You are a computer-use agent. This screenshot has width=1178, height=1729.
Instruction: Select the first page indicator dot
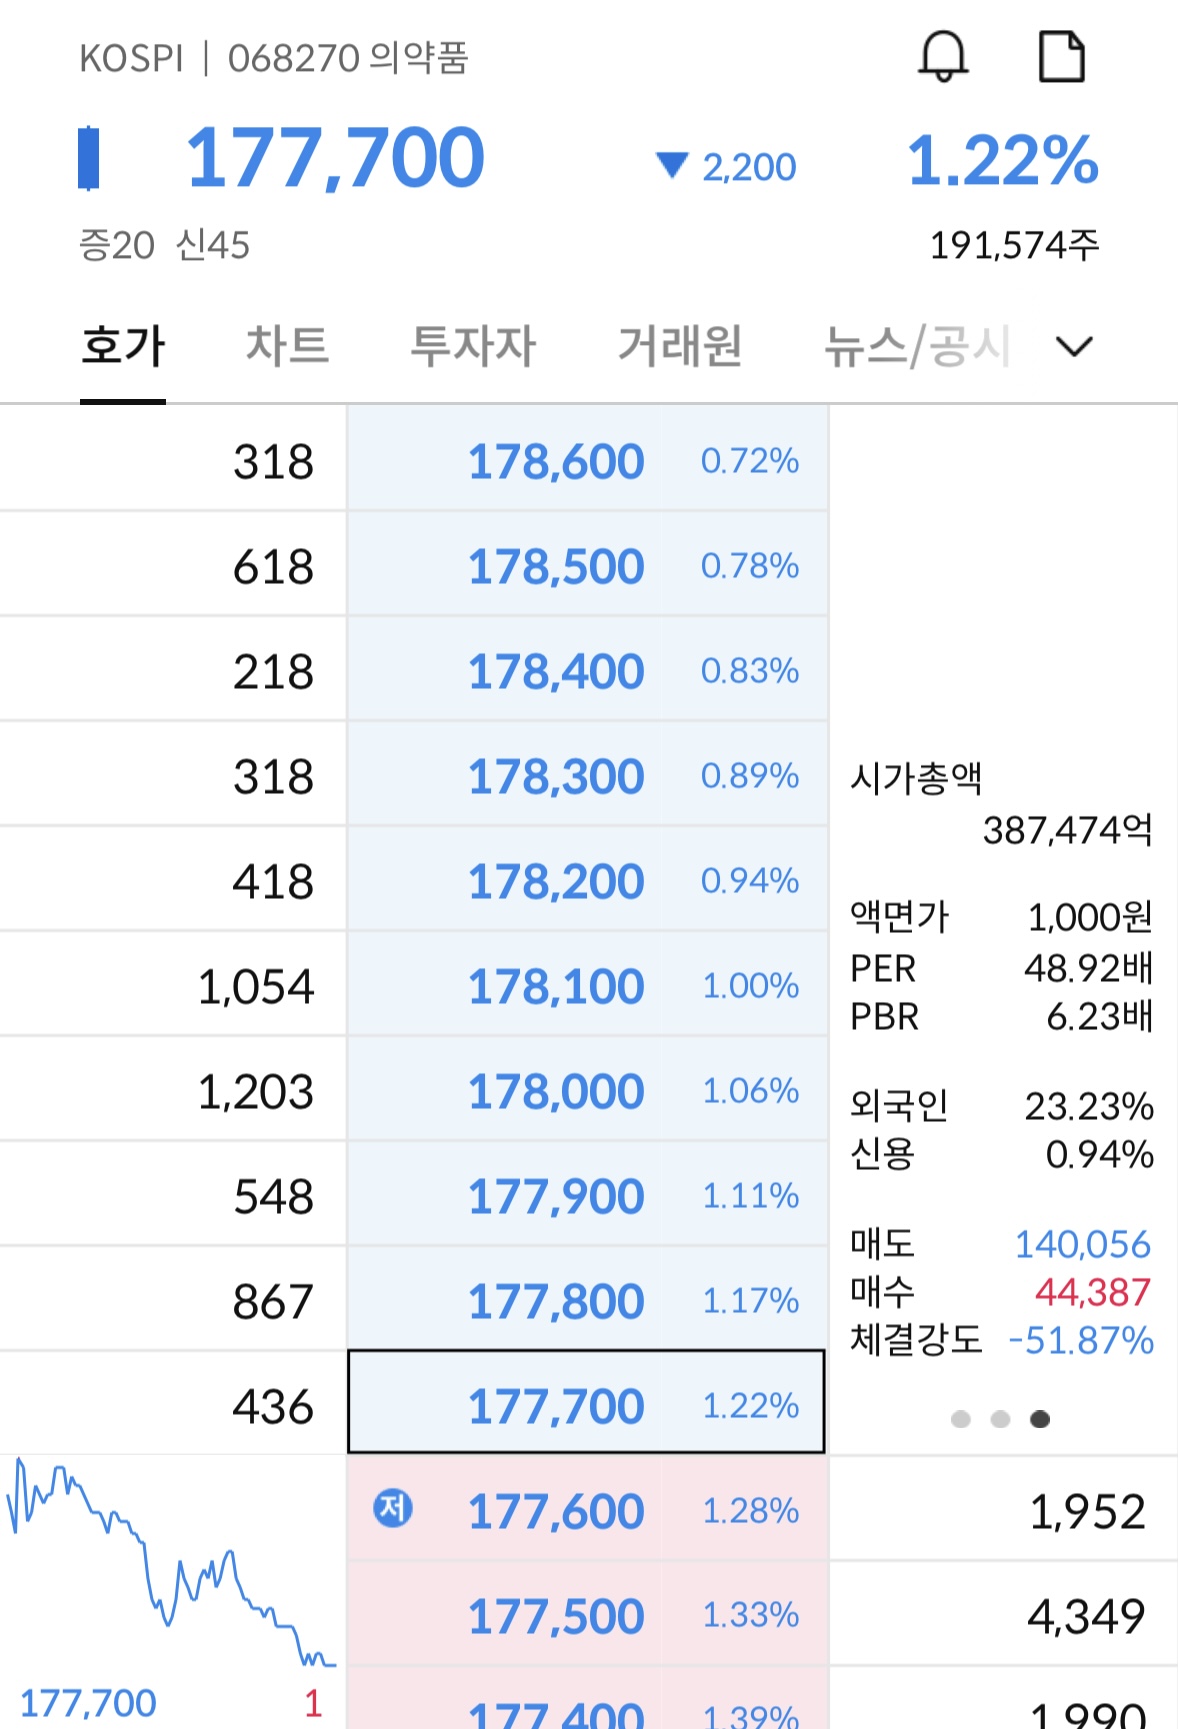(961, 1419)
